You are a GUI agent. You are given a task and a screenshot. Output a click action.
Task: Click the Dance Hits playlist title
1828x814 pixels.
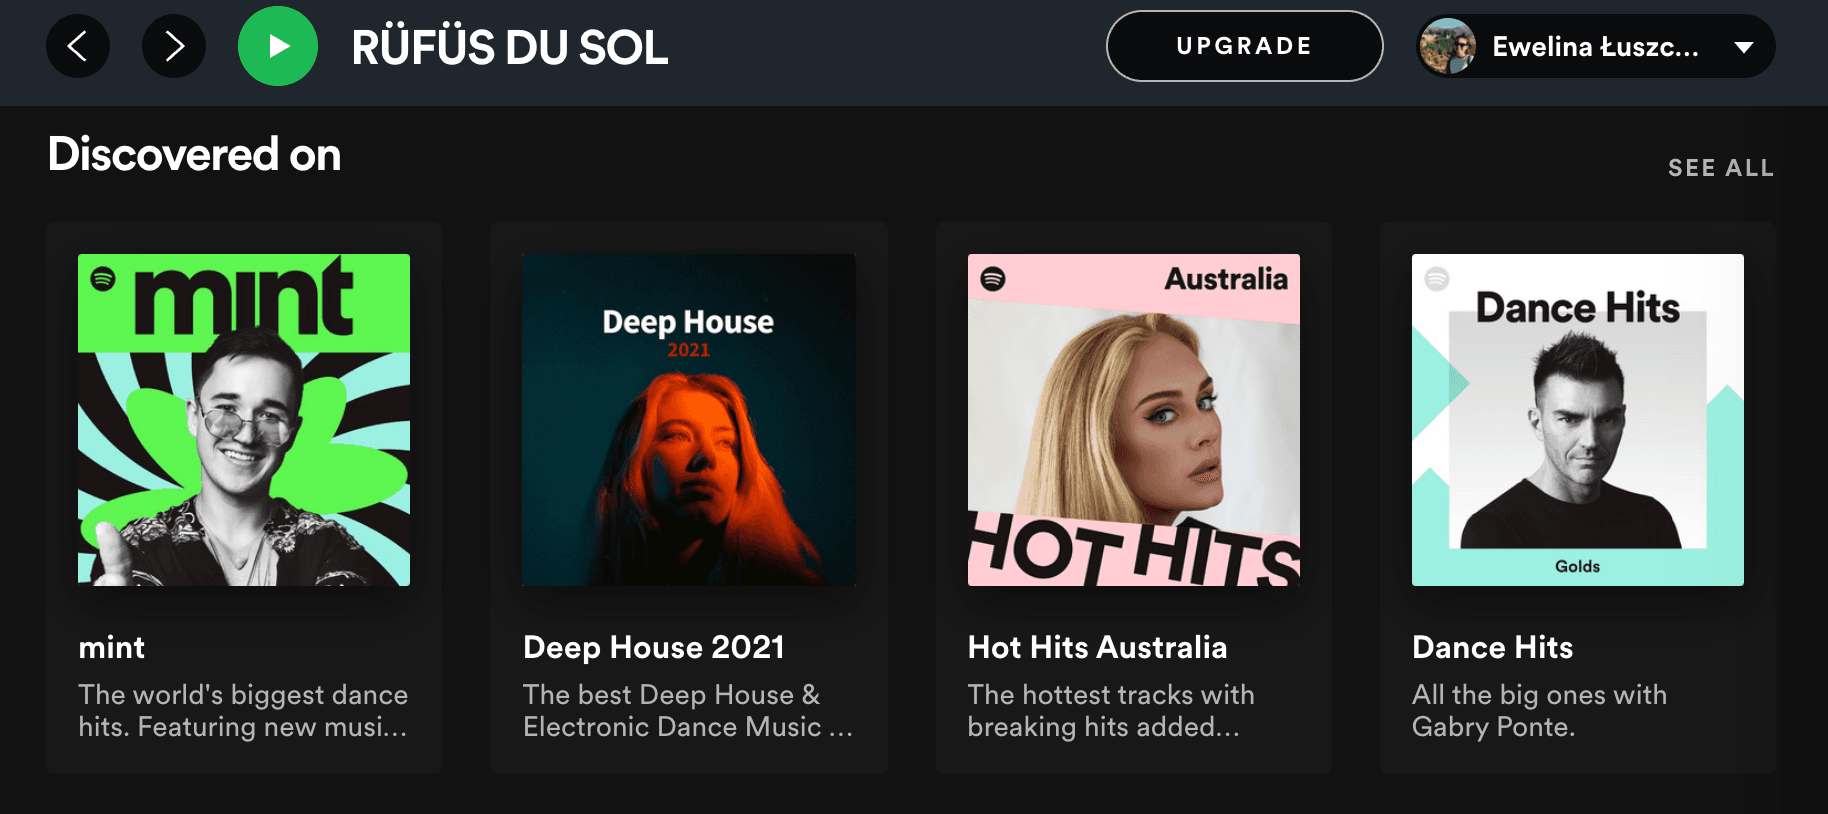pos(1492,647)
